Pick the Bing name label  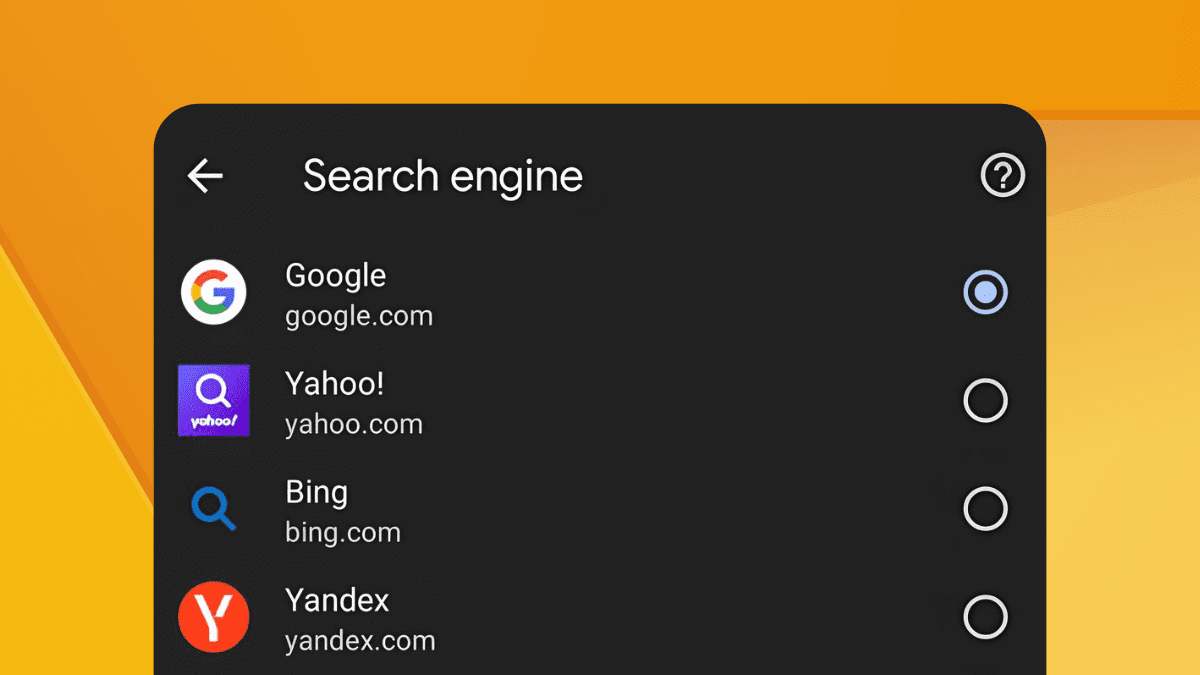(x=316, y=492)
